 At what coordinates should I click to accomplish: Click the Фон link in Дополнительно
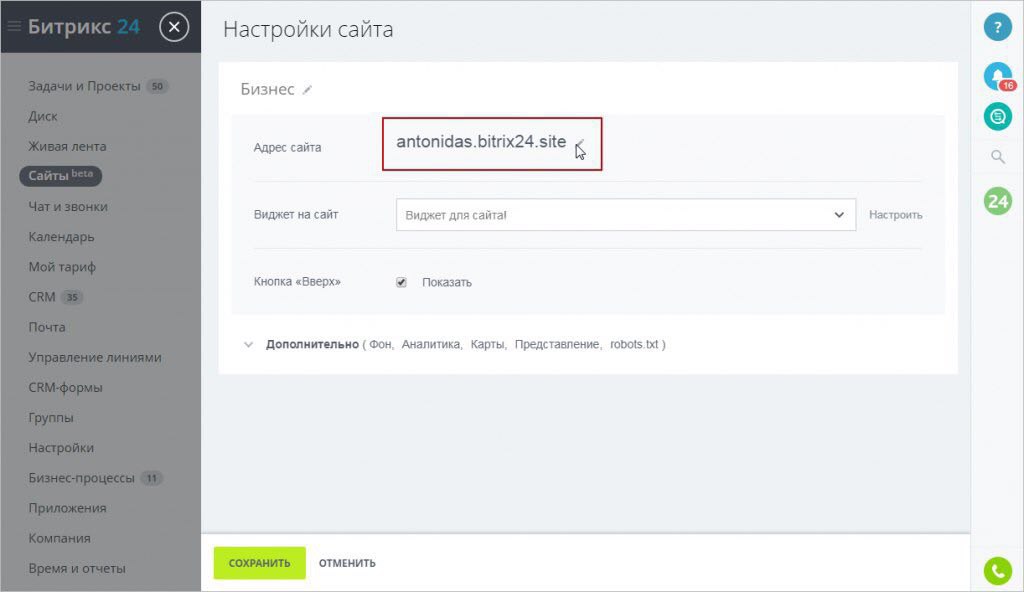[381, 344]
